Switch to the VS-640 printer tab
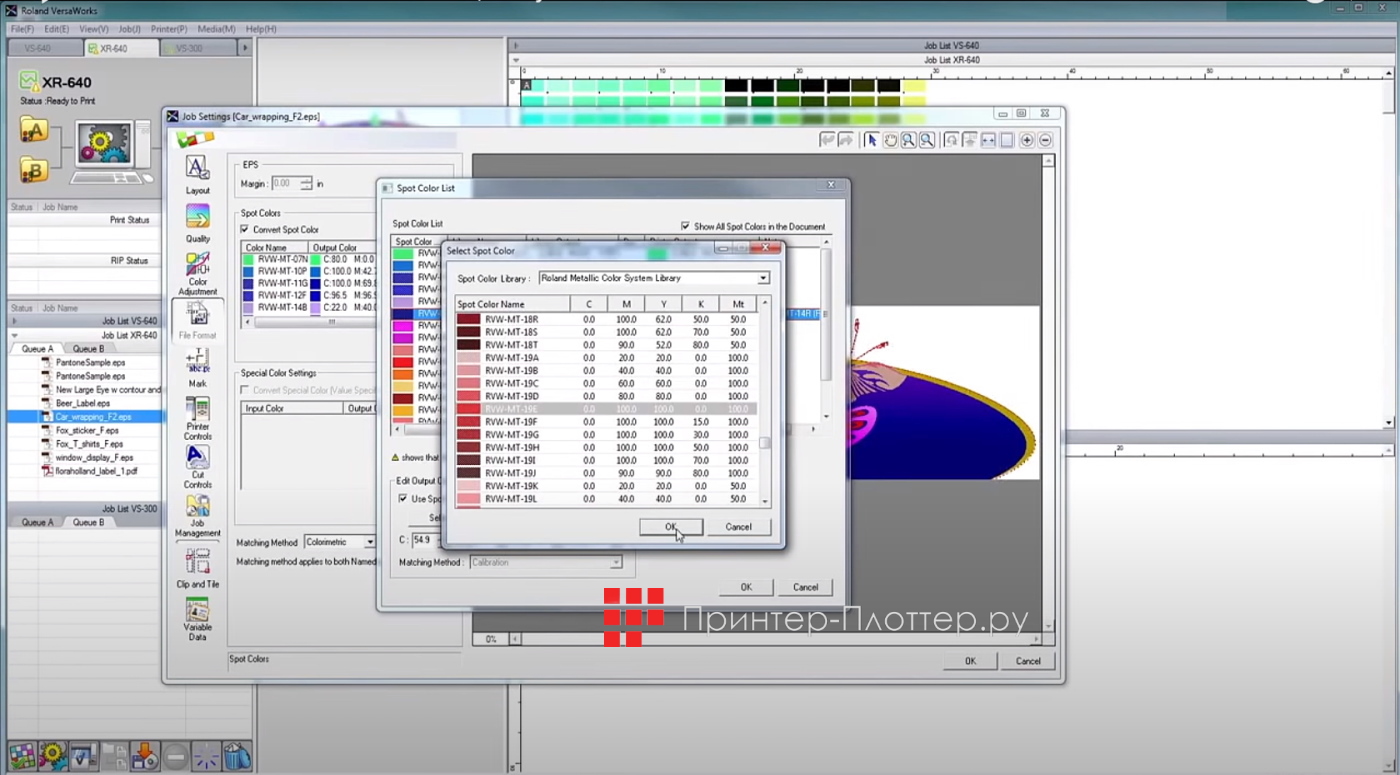This screenshot has height=775, width=1400. (38, 48)
